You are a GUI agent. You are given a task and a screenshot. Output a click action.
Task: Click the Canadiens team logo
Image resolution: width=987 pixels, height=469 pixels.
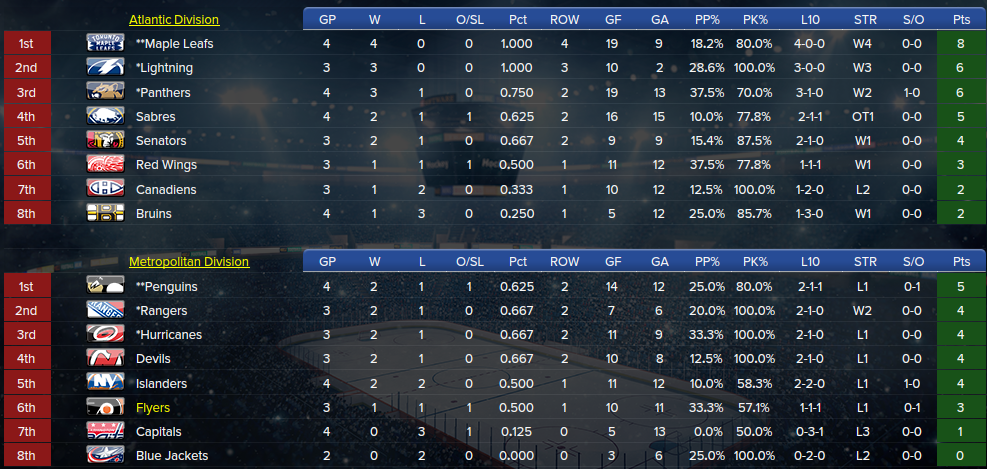(104, 189)
